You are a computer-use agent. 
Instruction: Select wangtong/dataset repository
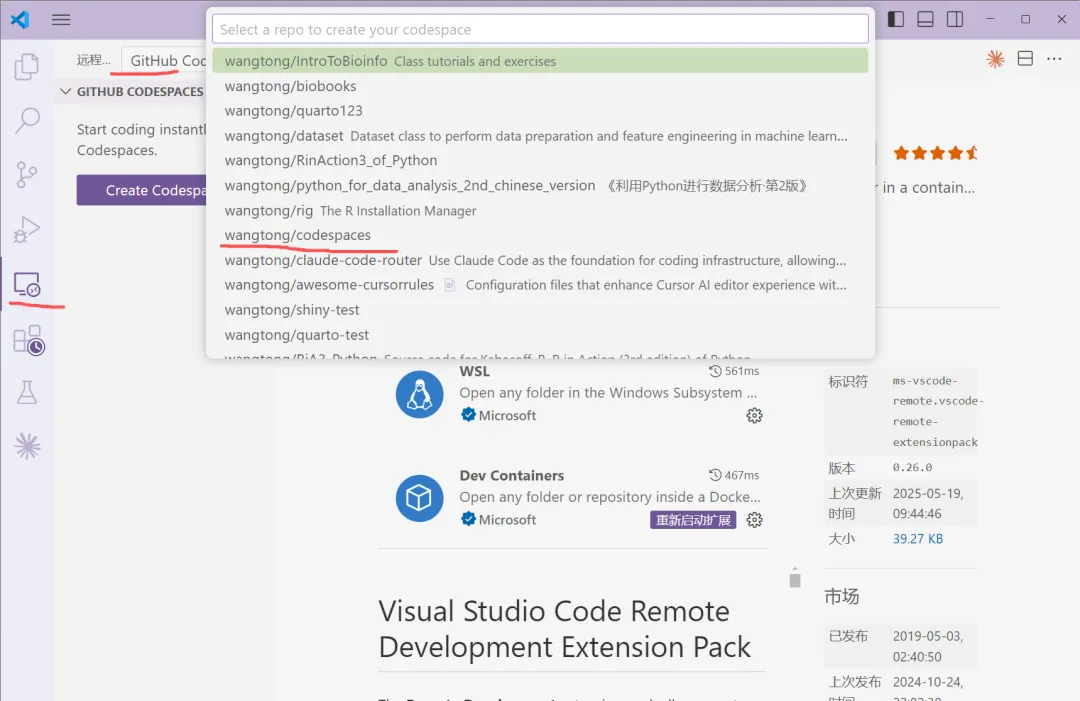click(540, 136)
